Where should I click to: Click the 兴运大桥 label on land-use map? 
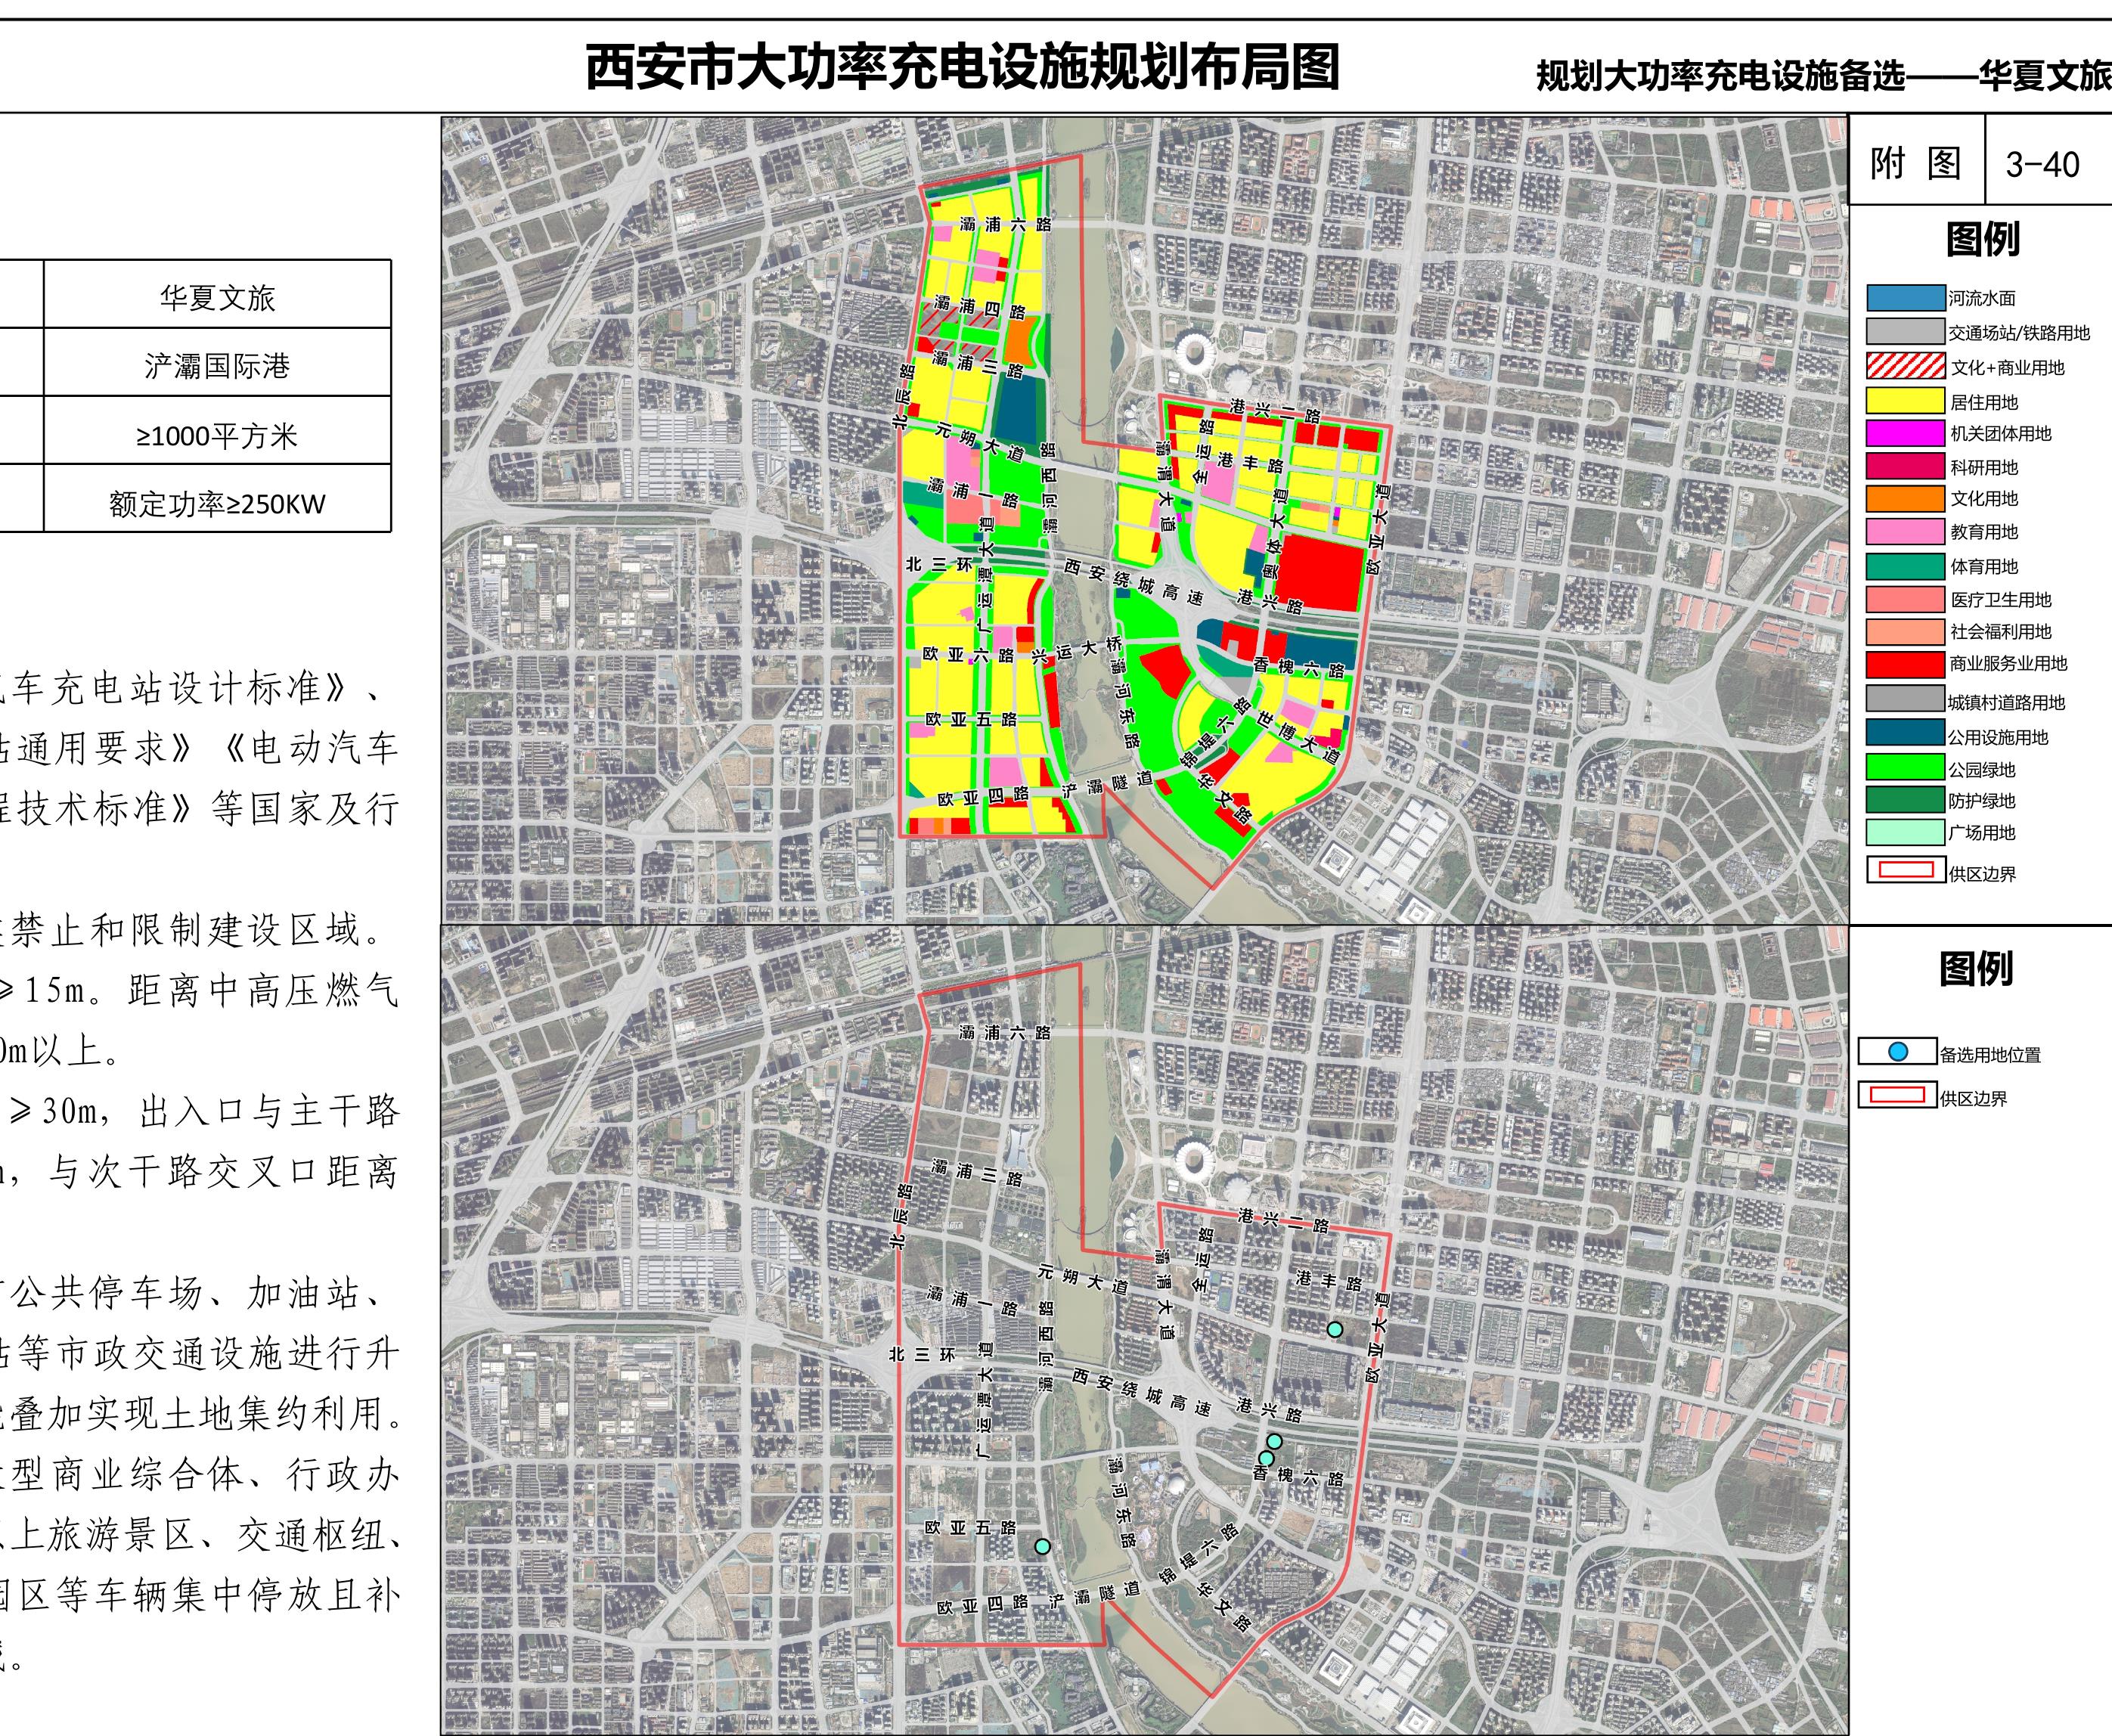point(1078,651)
